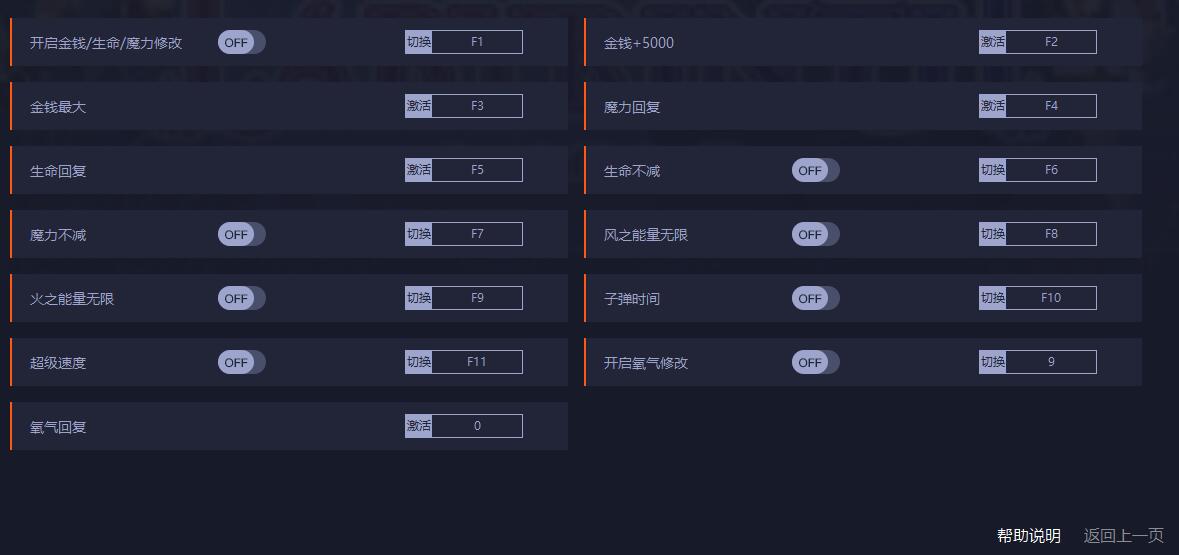Select the F6 hotkey box

pos(1051,170)
